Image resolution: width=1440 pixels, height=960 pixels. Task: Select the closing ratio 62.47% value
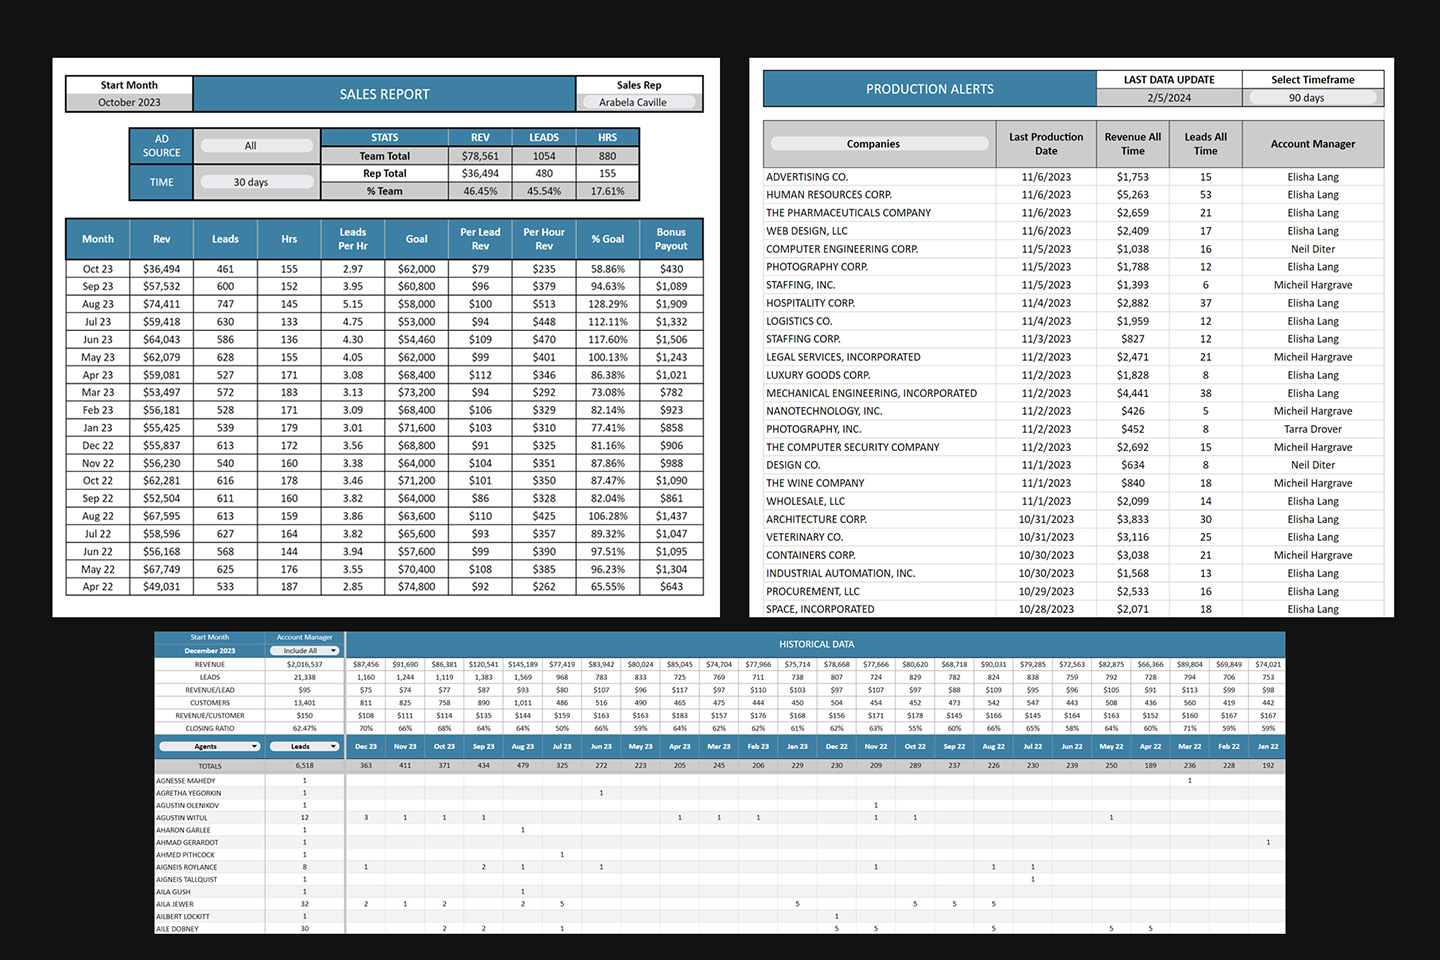click(x=304, y=728)
